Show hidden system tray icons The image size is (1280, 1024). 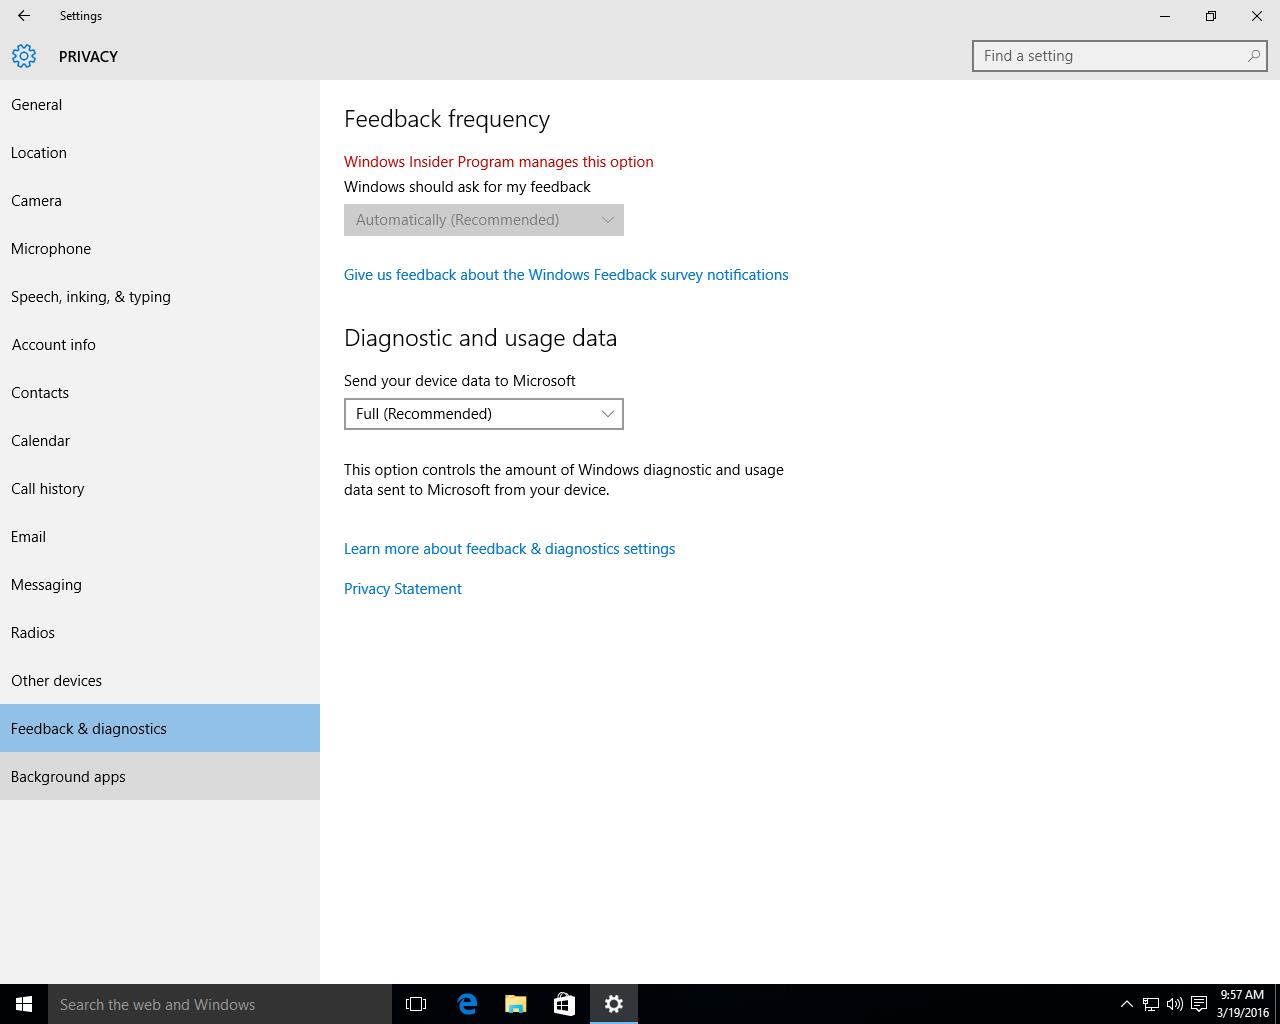[x=1126, y=1004]
